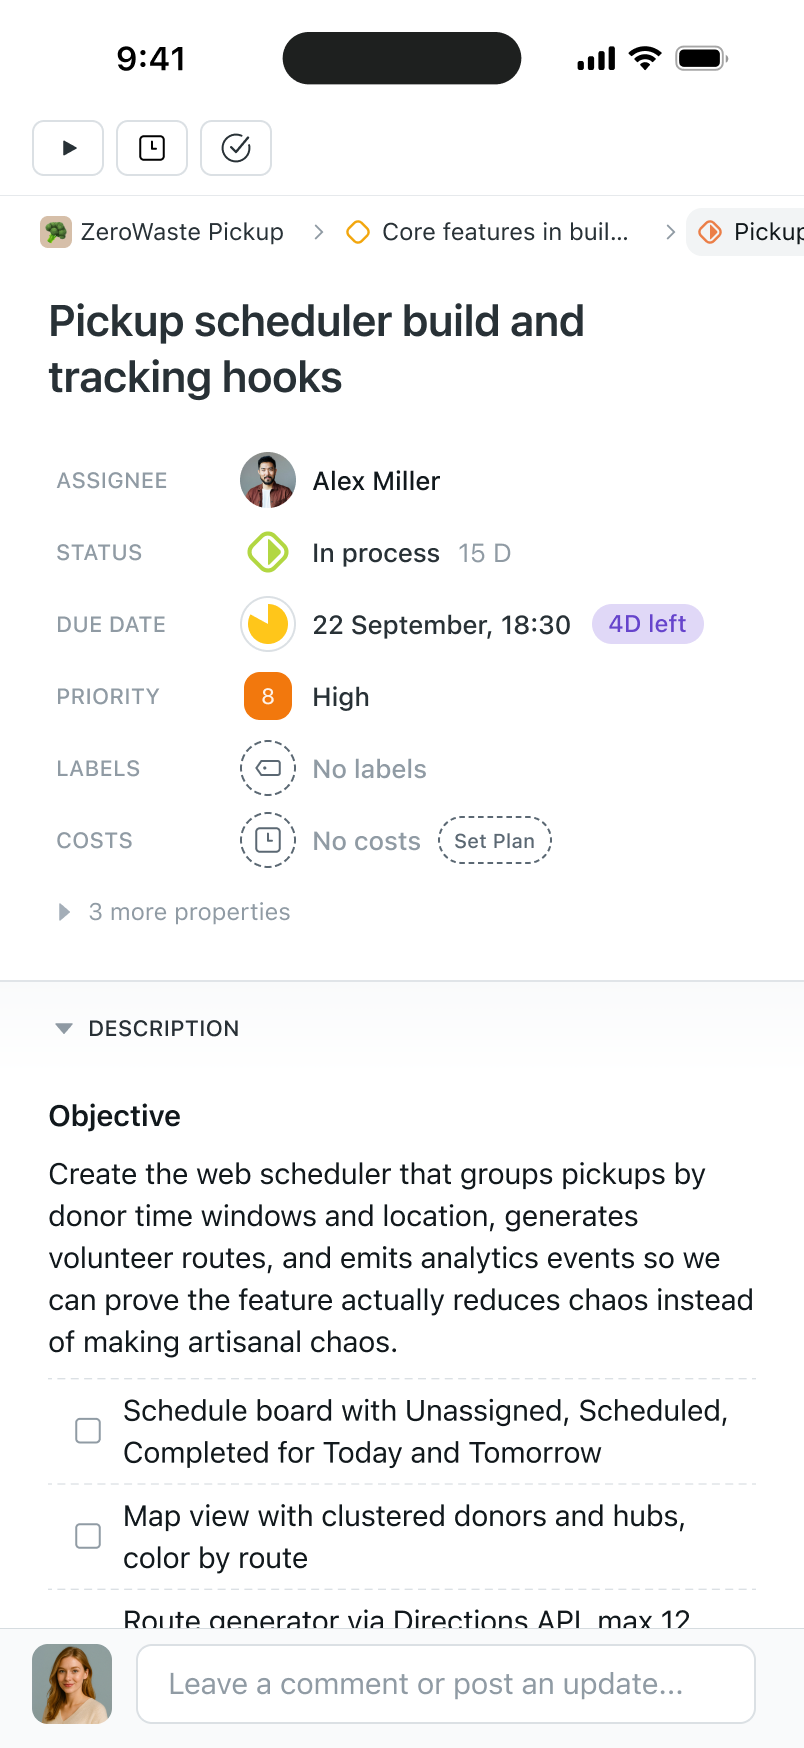This screenshot has width=804, height=1748.
Task: Click the due date pie progress icon
Action: point(268,625)
